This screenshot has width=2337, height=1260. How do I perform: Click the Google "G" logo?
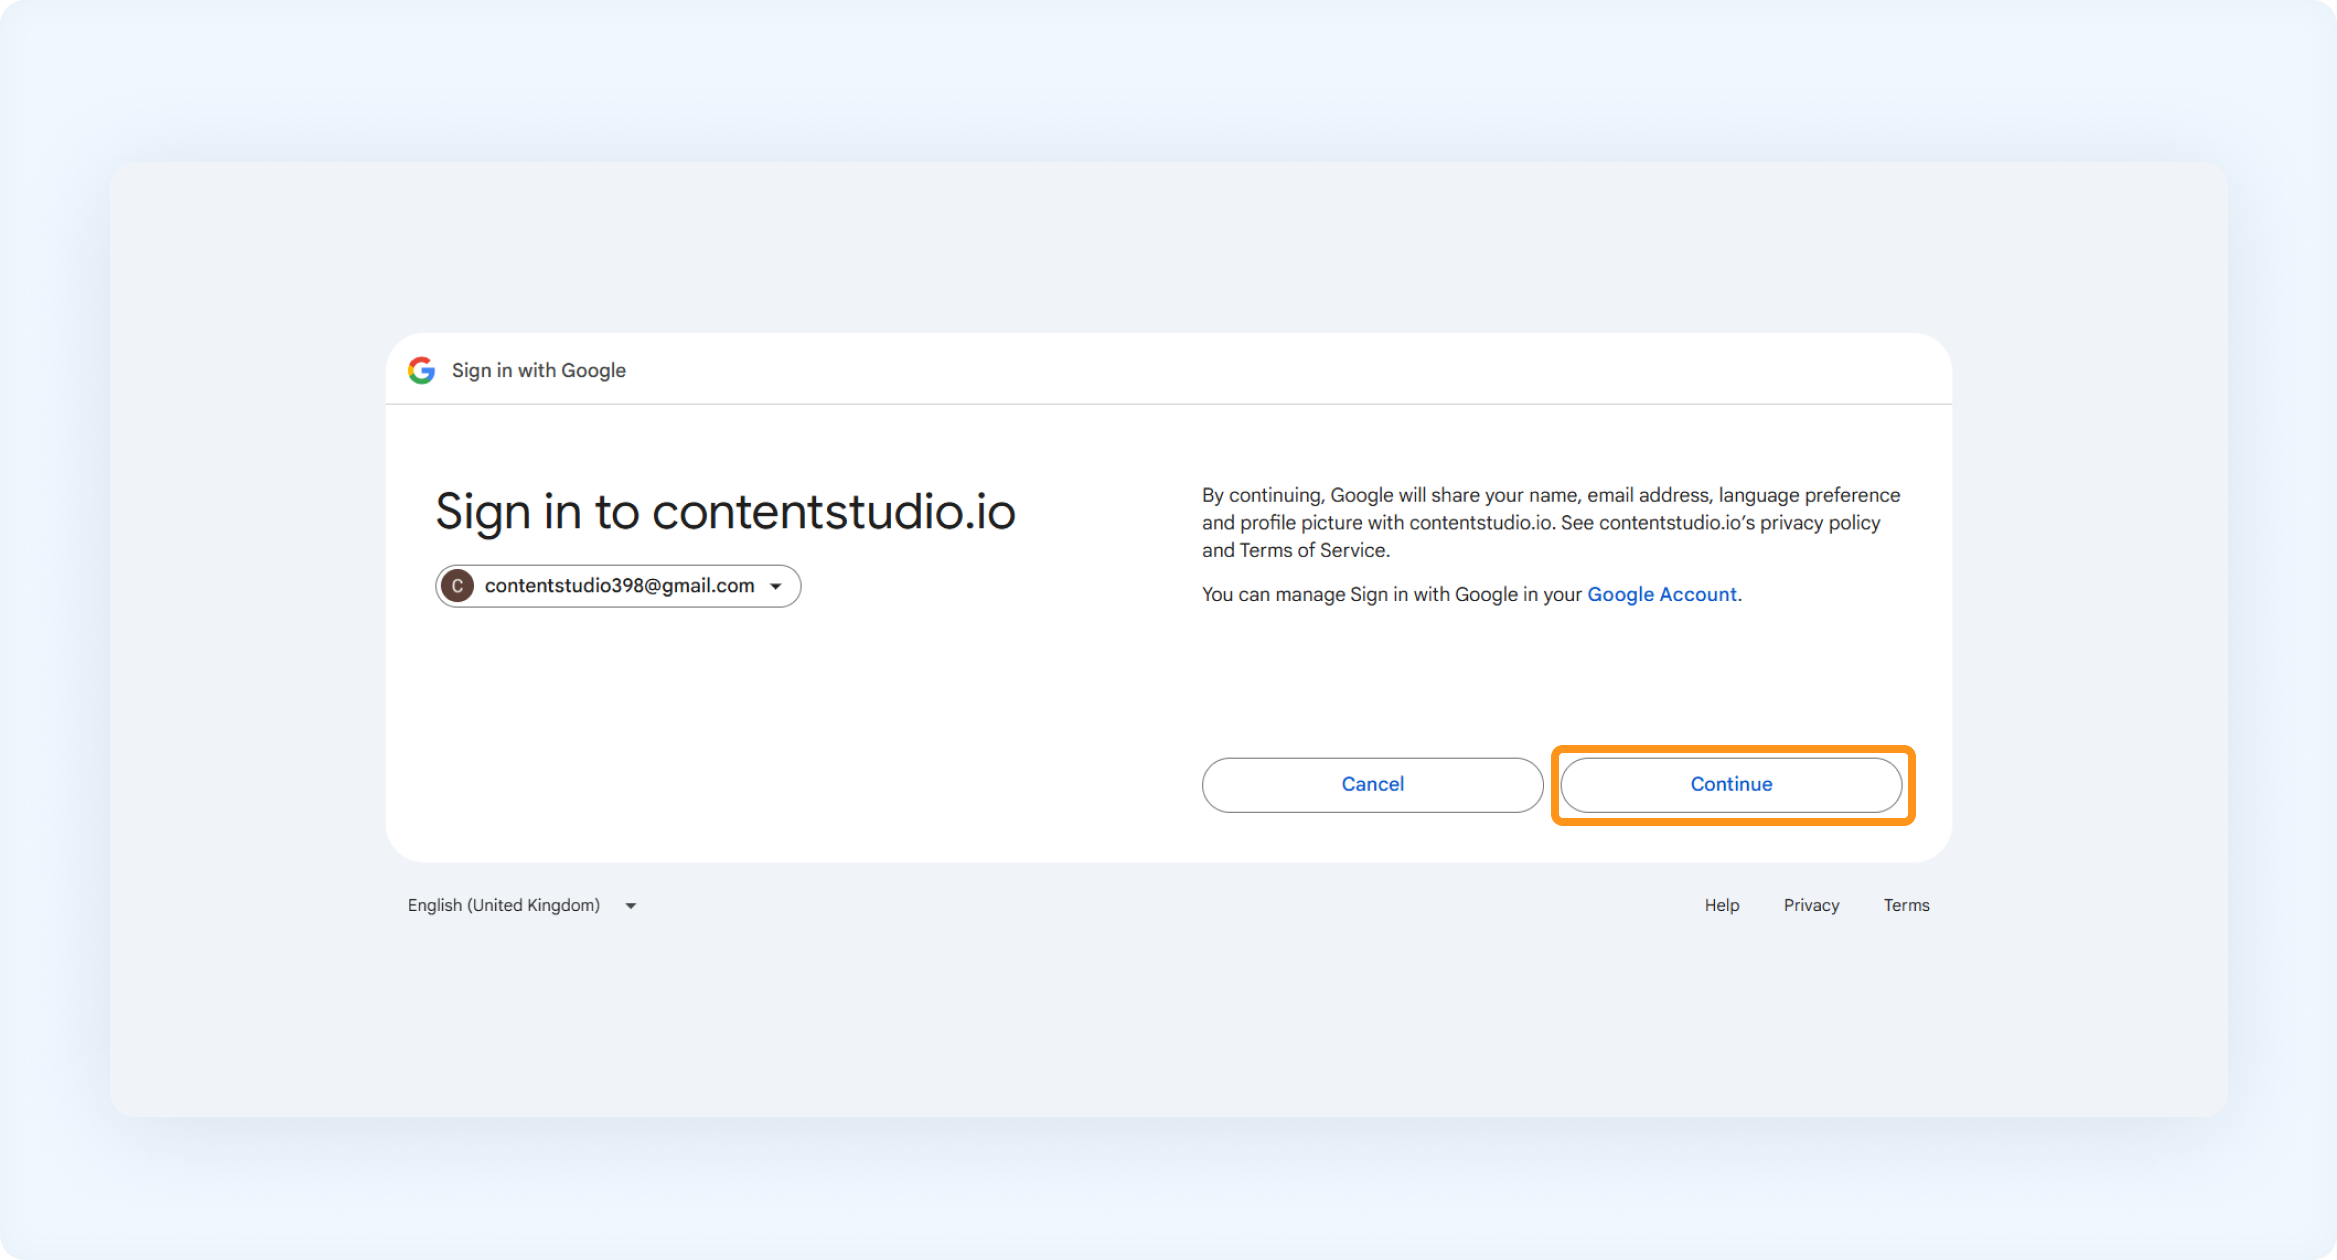pos(421,370)
